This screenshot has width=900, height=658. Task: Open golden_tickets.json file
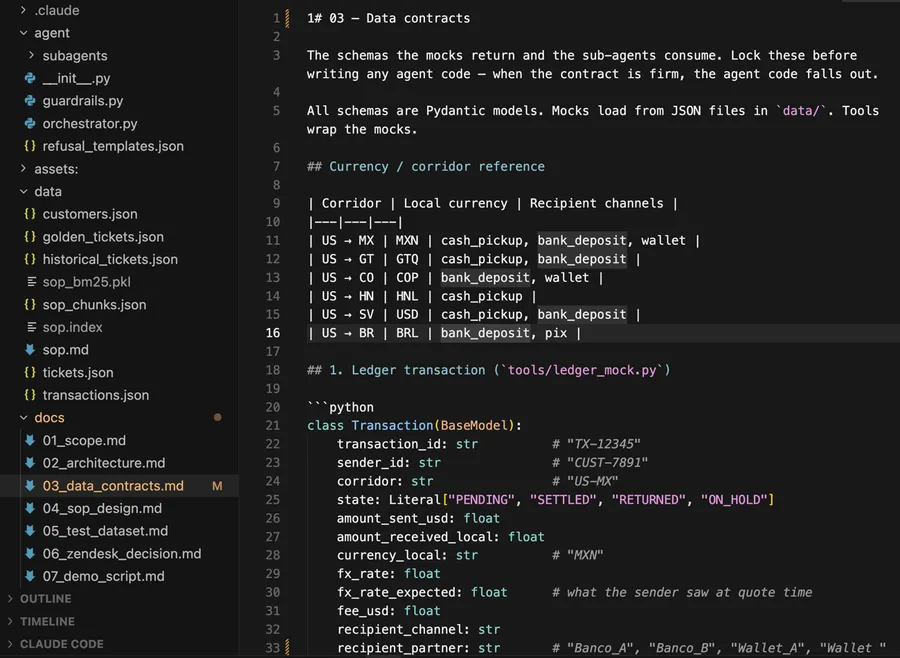[x=103, y=237]
